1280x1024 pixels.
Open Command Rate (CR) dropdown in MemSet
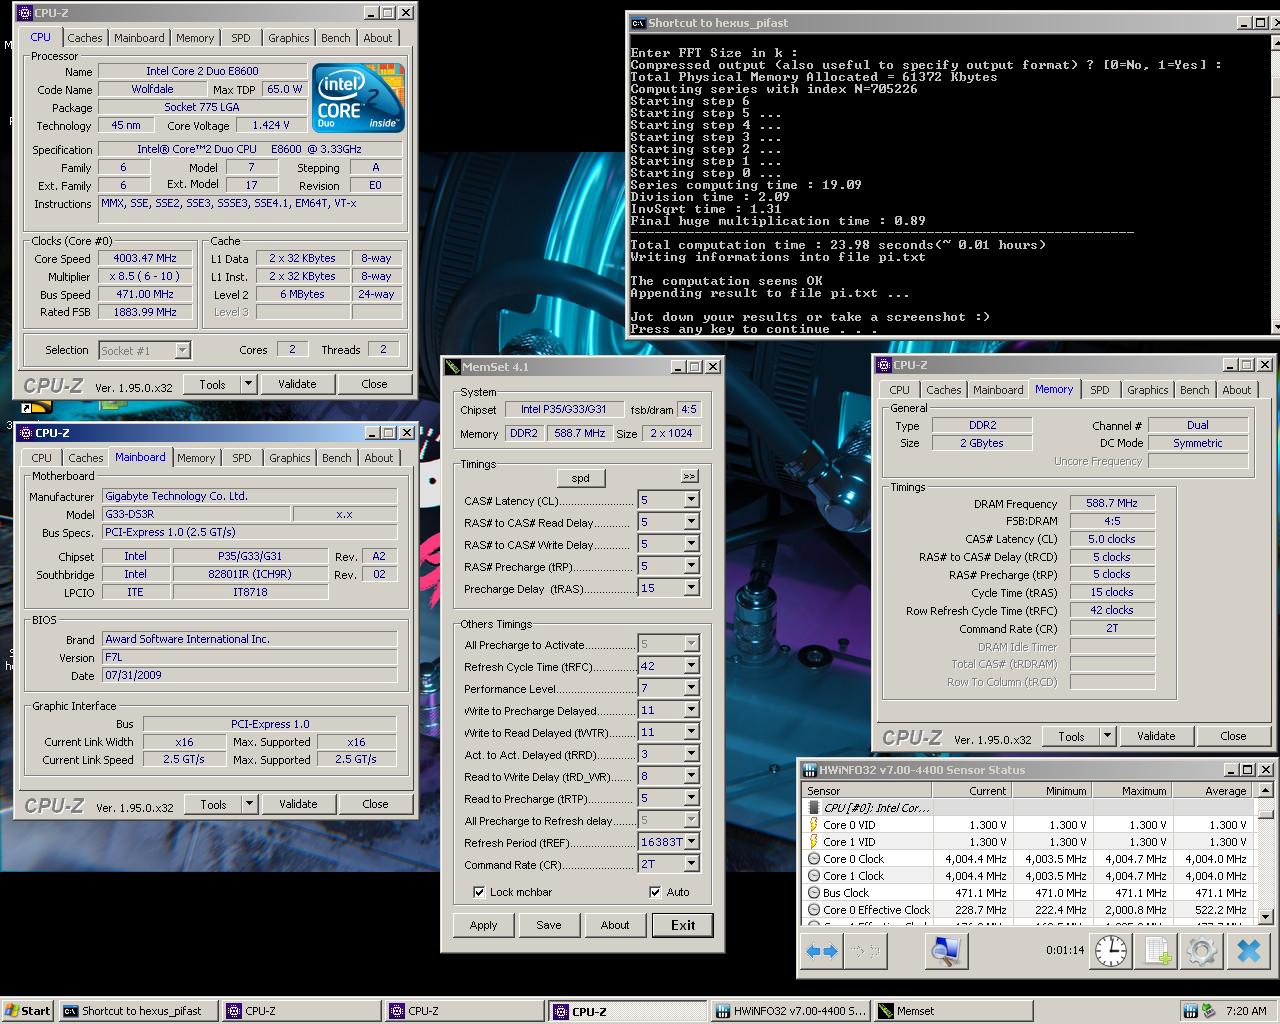point(691,864)
